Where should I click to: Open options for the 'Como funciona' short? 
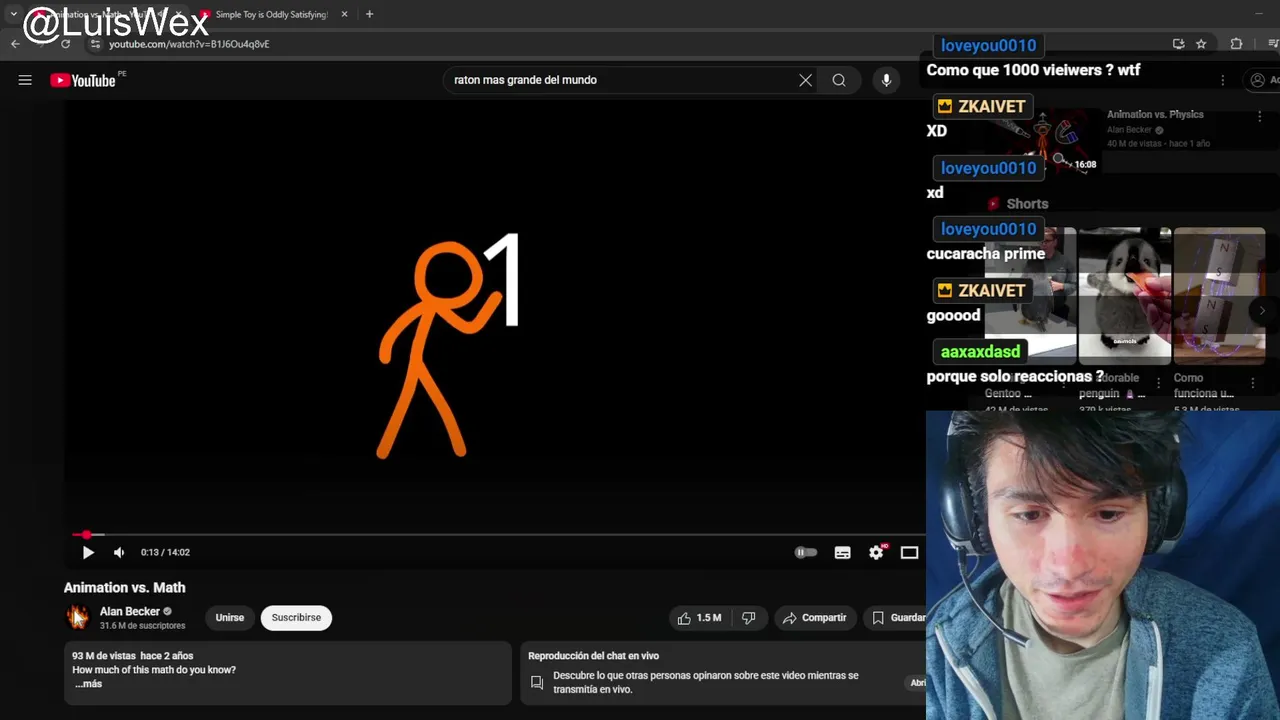coord(1254,382)
